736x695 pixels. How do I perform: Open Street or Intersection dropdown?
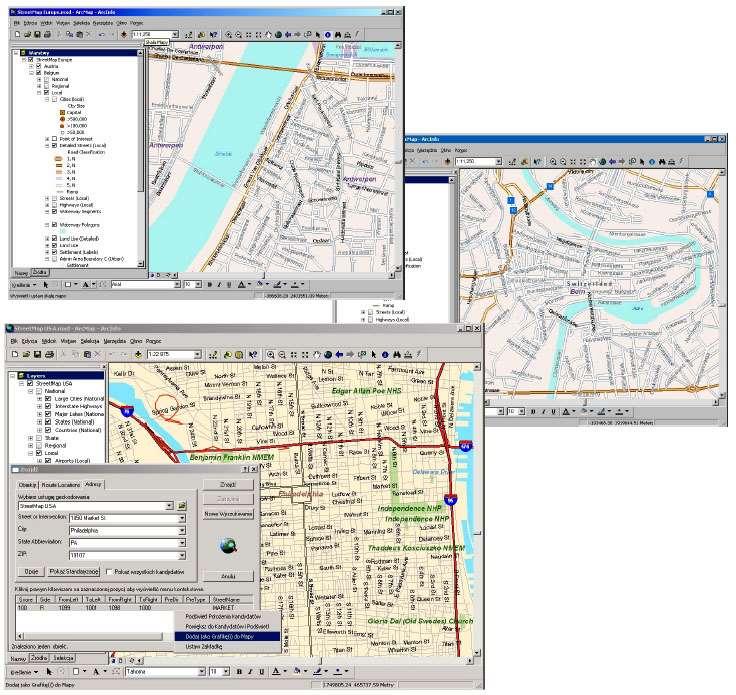tap(182, 518)
